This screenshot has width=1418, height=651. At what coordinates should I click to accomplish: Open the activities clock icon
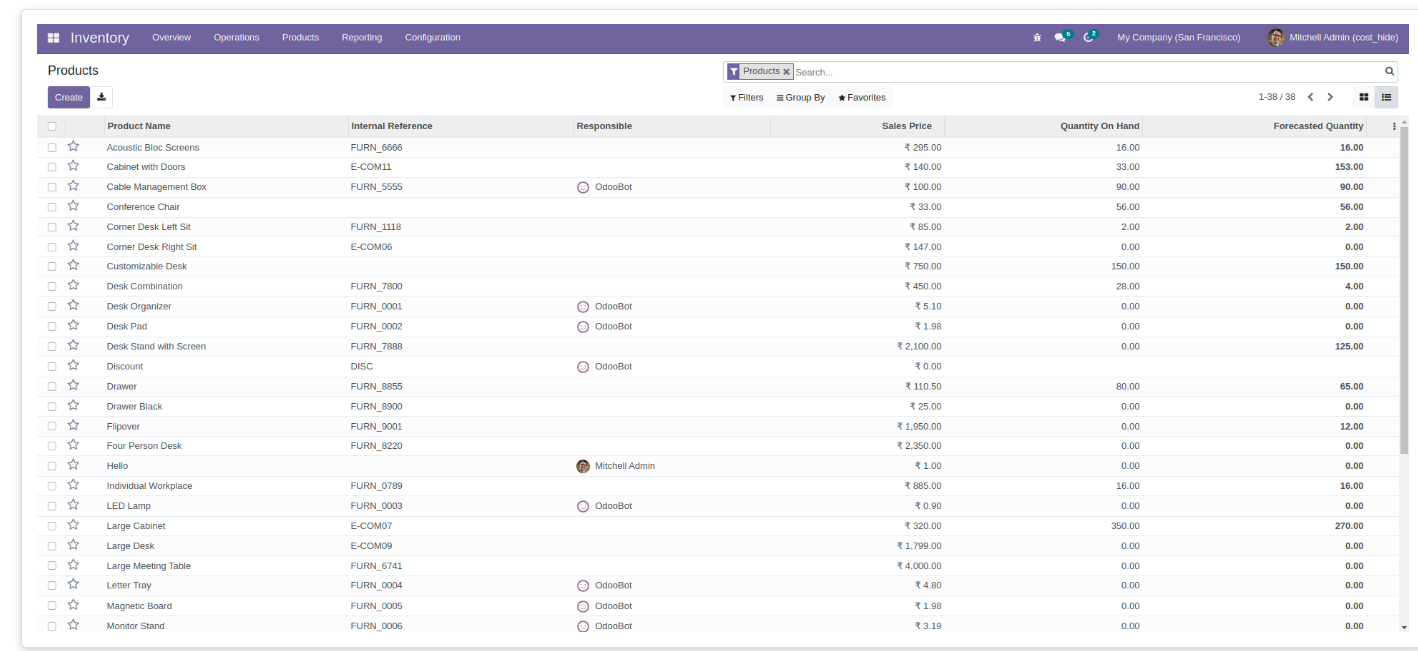(1089, 38)
